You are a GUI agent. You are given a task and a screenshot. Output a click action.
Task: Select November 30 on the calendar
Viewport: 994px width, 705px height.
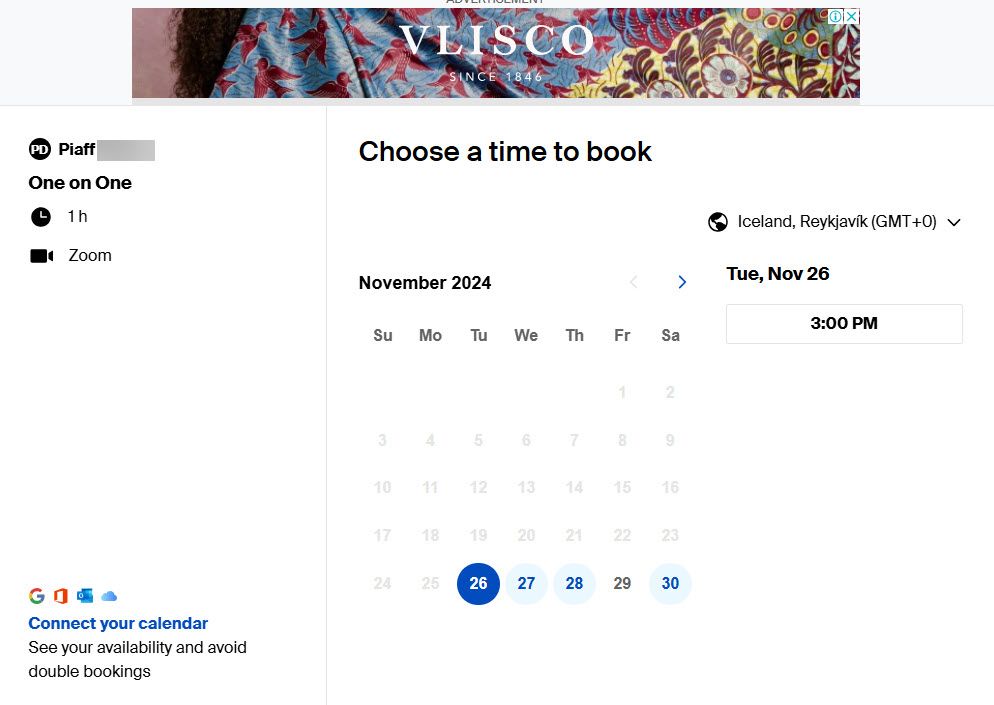(x=670, y=583)
